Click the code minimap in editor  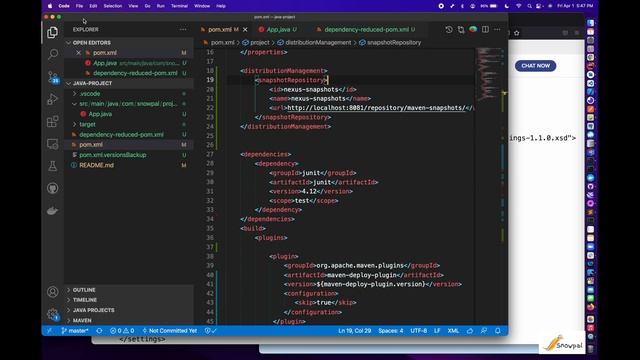tap(488, 74)
